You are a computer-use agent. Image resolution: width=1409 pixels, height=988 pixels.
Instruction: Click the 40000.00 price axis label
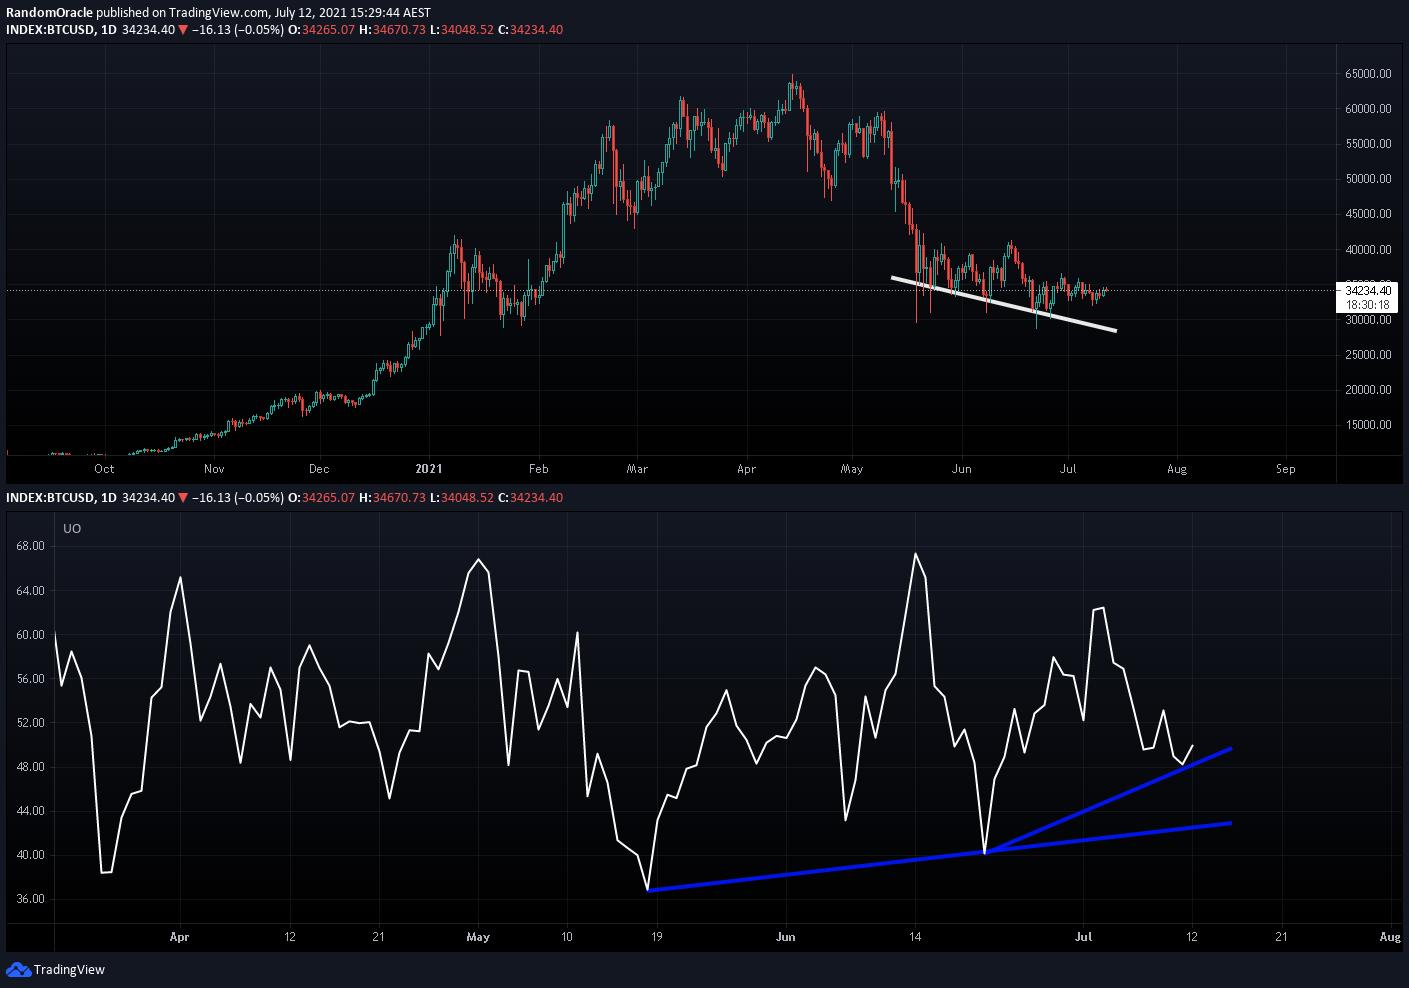[1367, 250]
